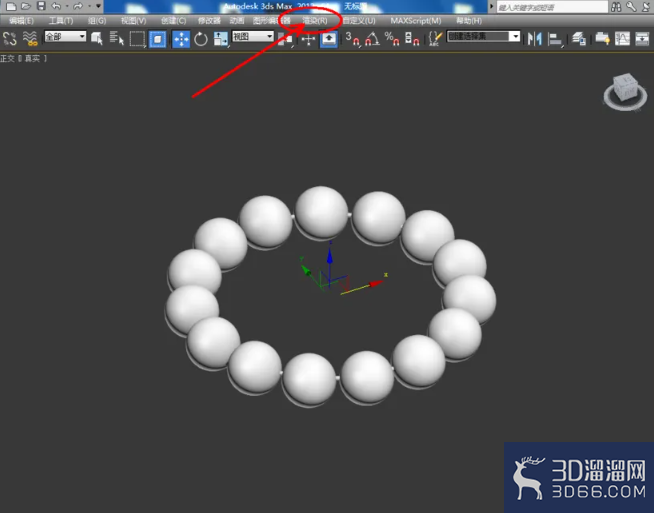Click the wrench icon in the title bar

(x=631, y=6)
